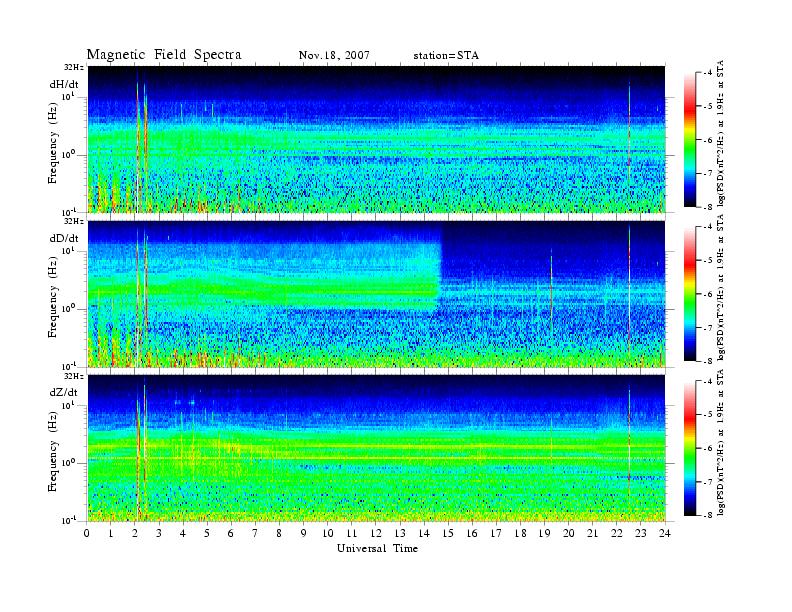Select the "Universal Time" axis title

(x=377, y=548)
